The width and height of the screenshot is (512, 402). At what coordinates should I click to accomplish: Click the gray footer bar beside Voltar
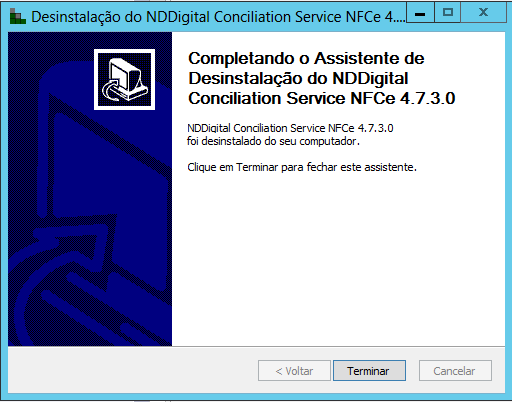133,370
